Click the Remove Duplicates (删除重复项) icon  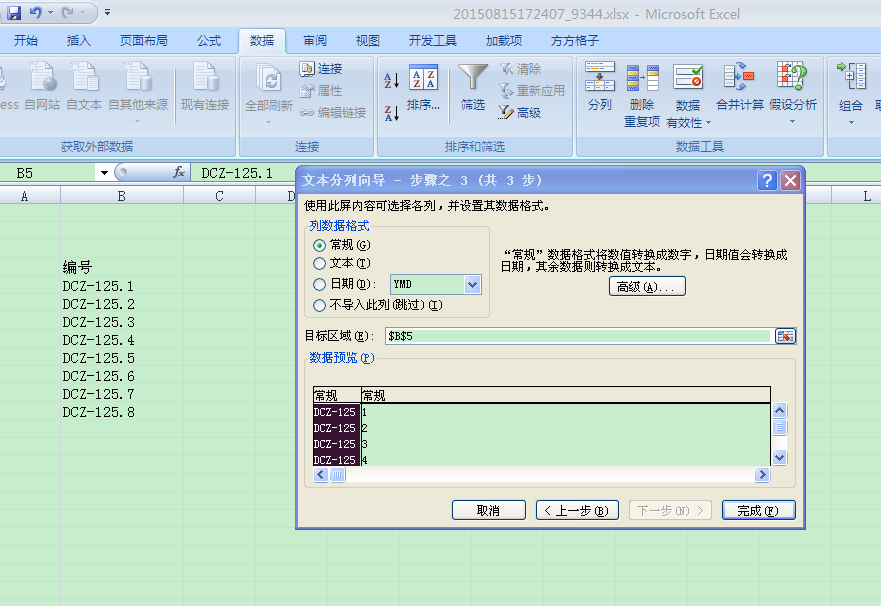(642, 78)
